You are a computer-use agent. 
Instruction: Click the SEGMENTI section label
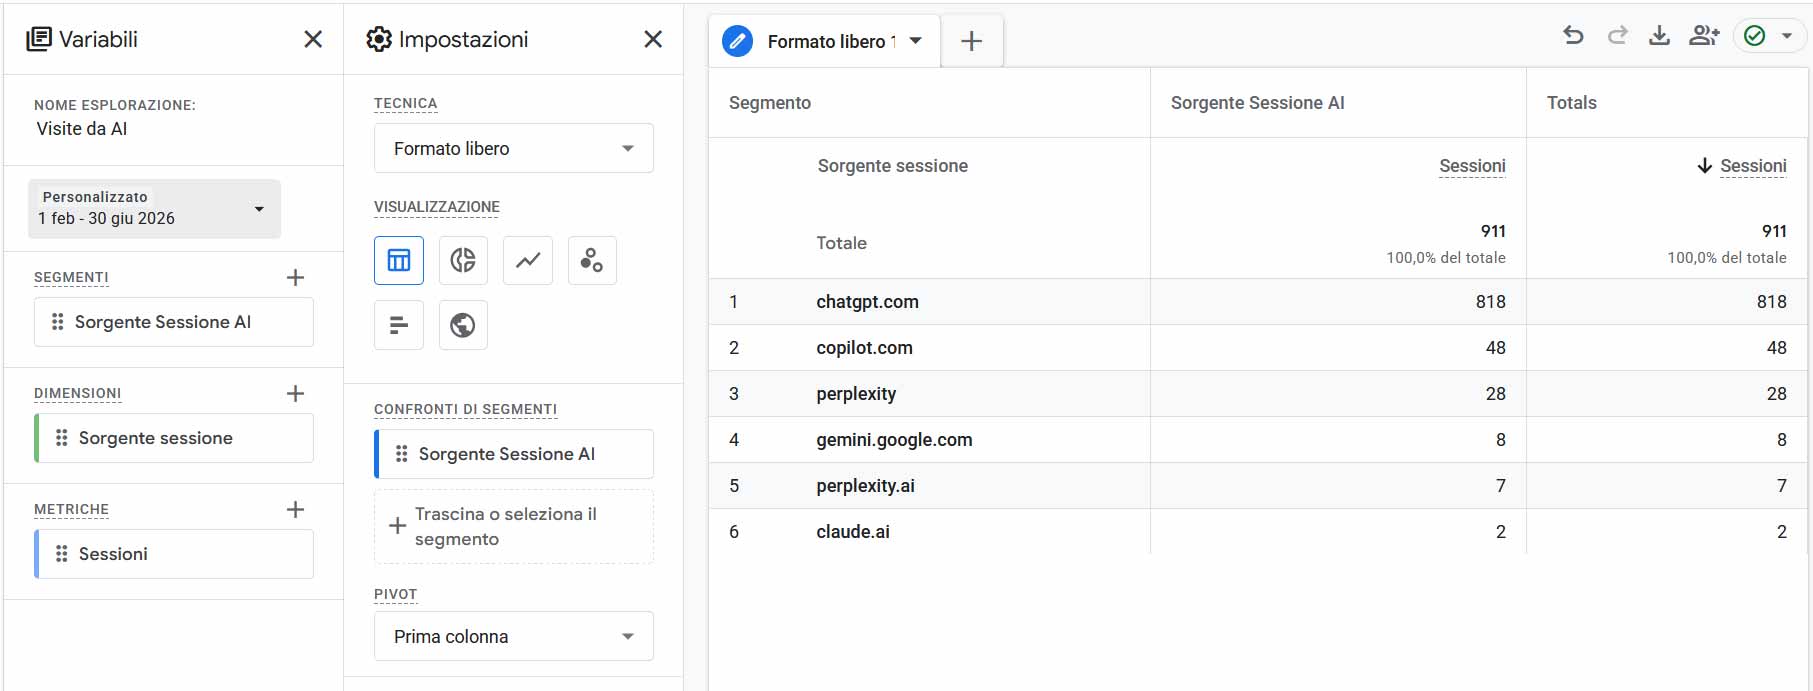(71, 277)
